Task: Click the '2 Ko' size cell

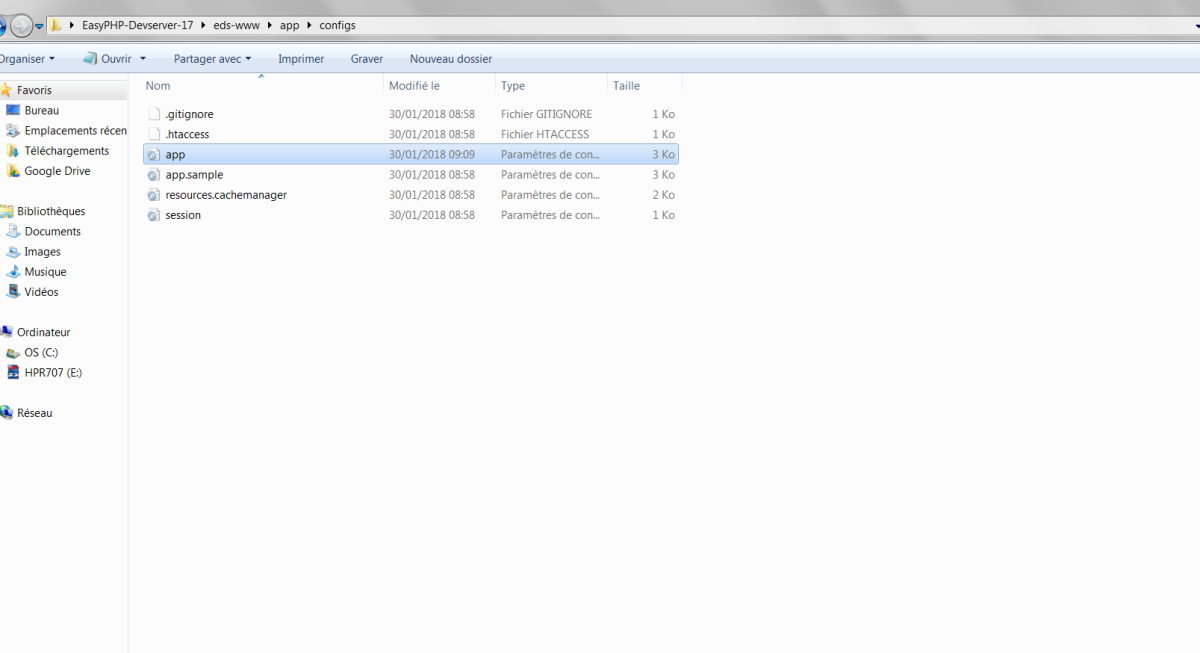Action: pyautogui.click(x=664, y=195)
